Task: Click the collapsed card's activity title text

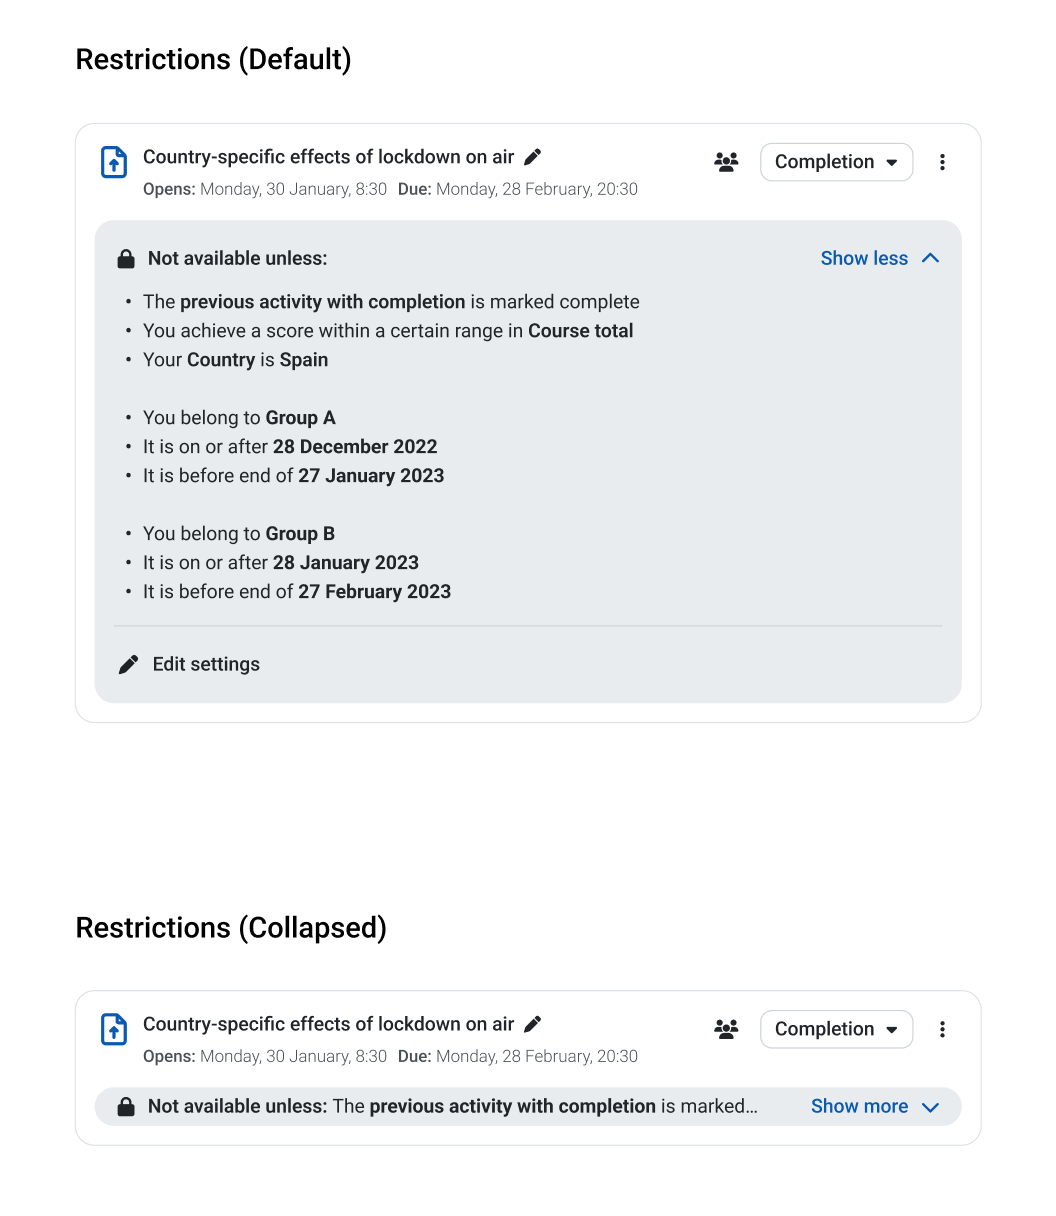Action: [328, 1024]
